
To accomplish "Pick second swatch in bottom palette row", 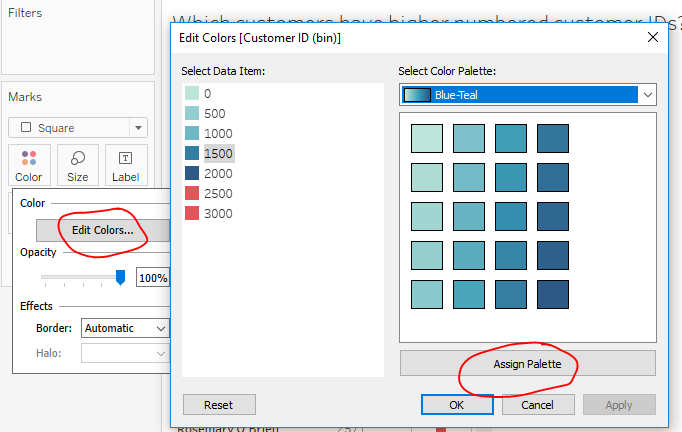I will pos(469,295).
